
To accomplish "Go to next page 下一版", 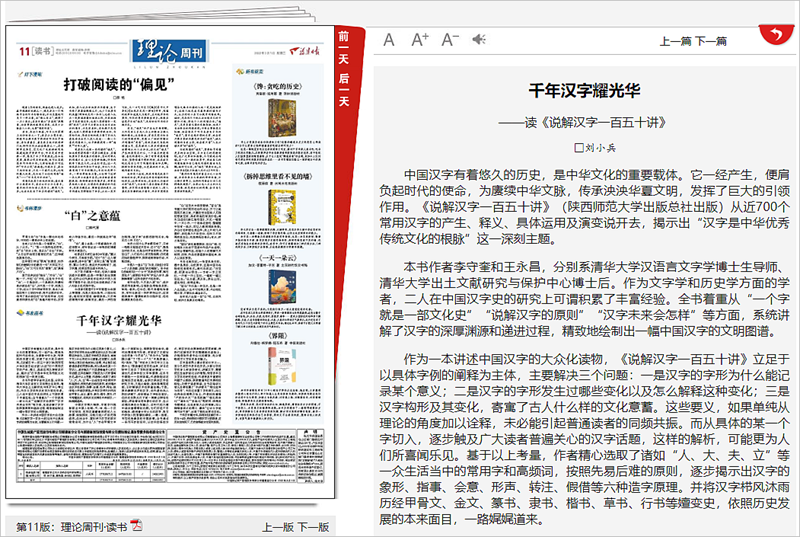I will tap(313, 527).
